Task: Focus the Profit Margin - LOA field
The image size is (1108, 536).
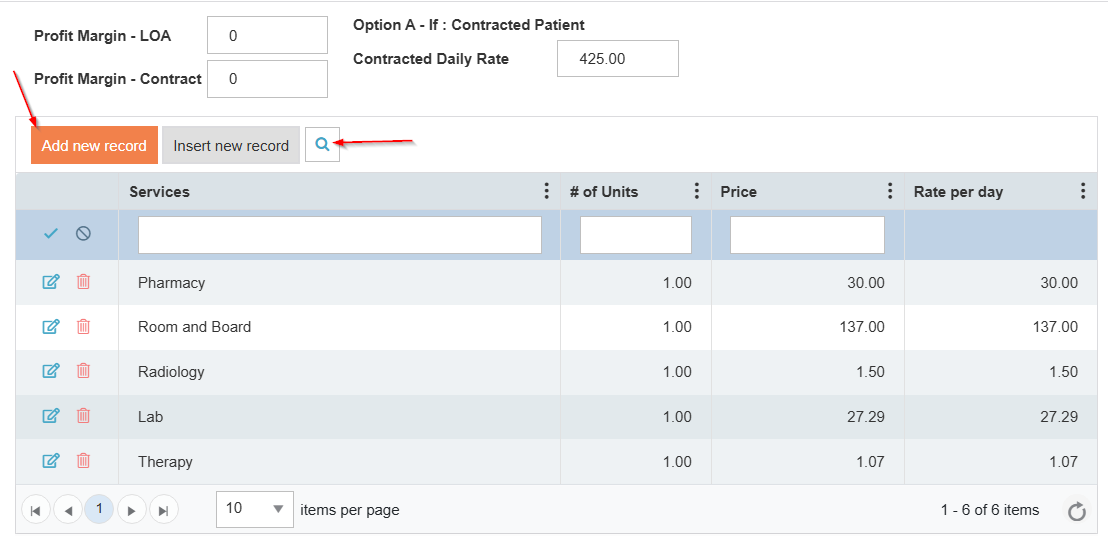Action: tap(267, 35)
